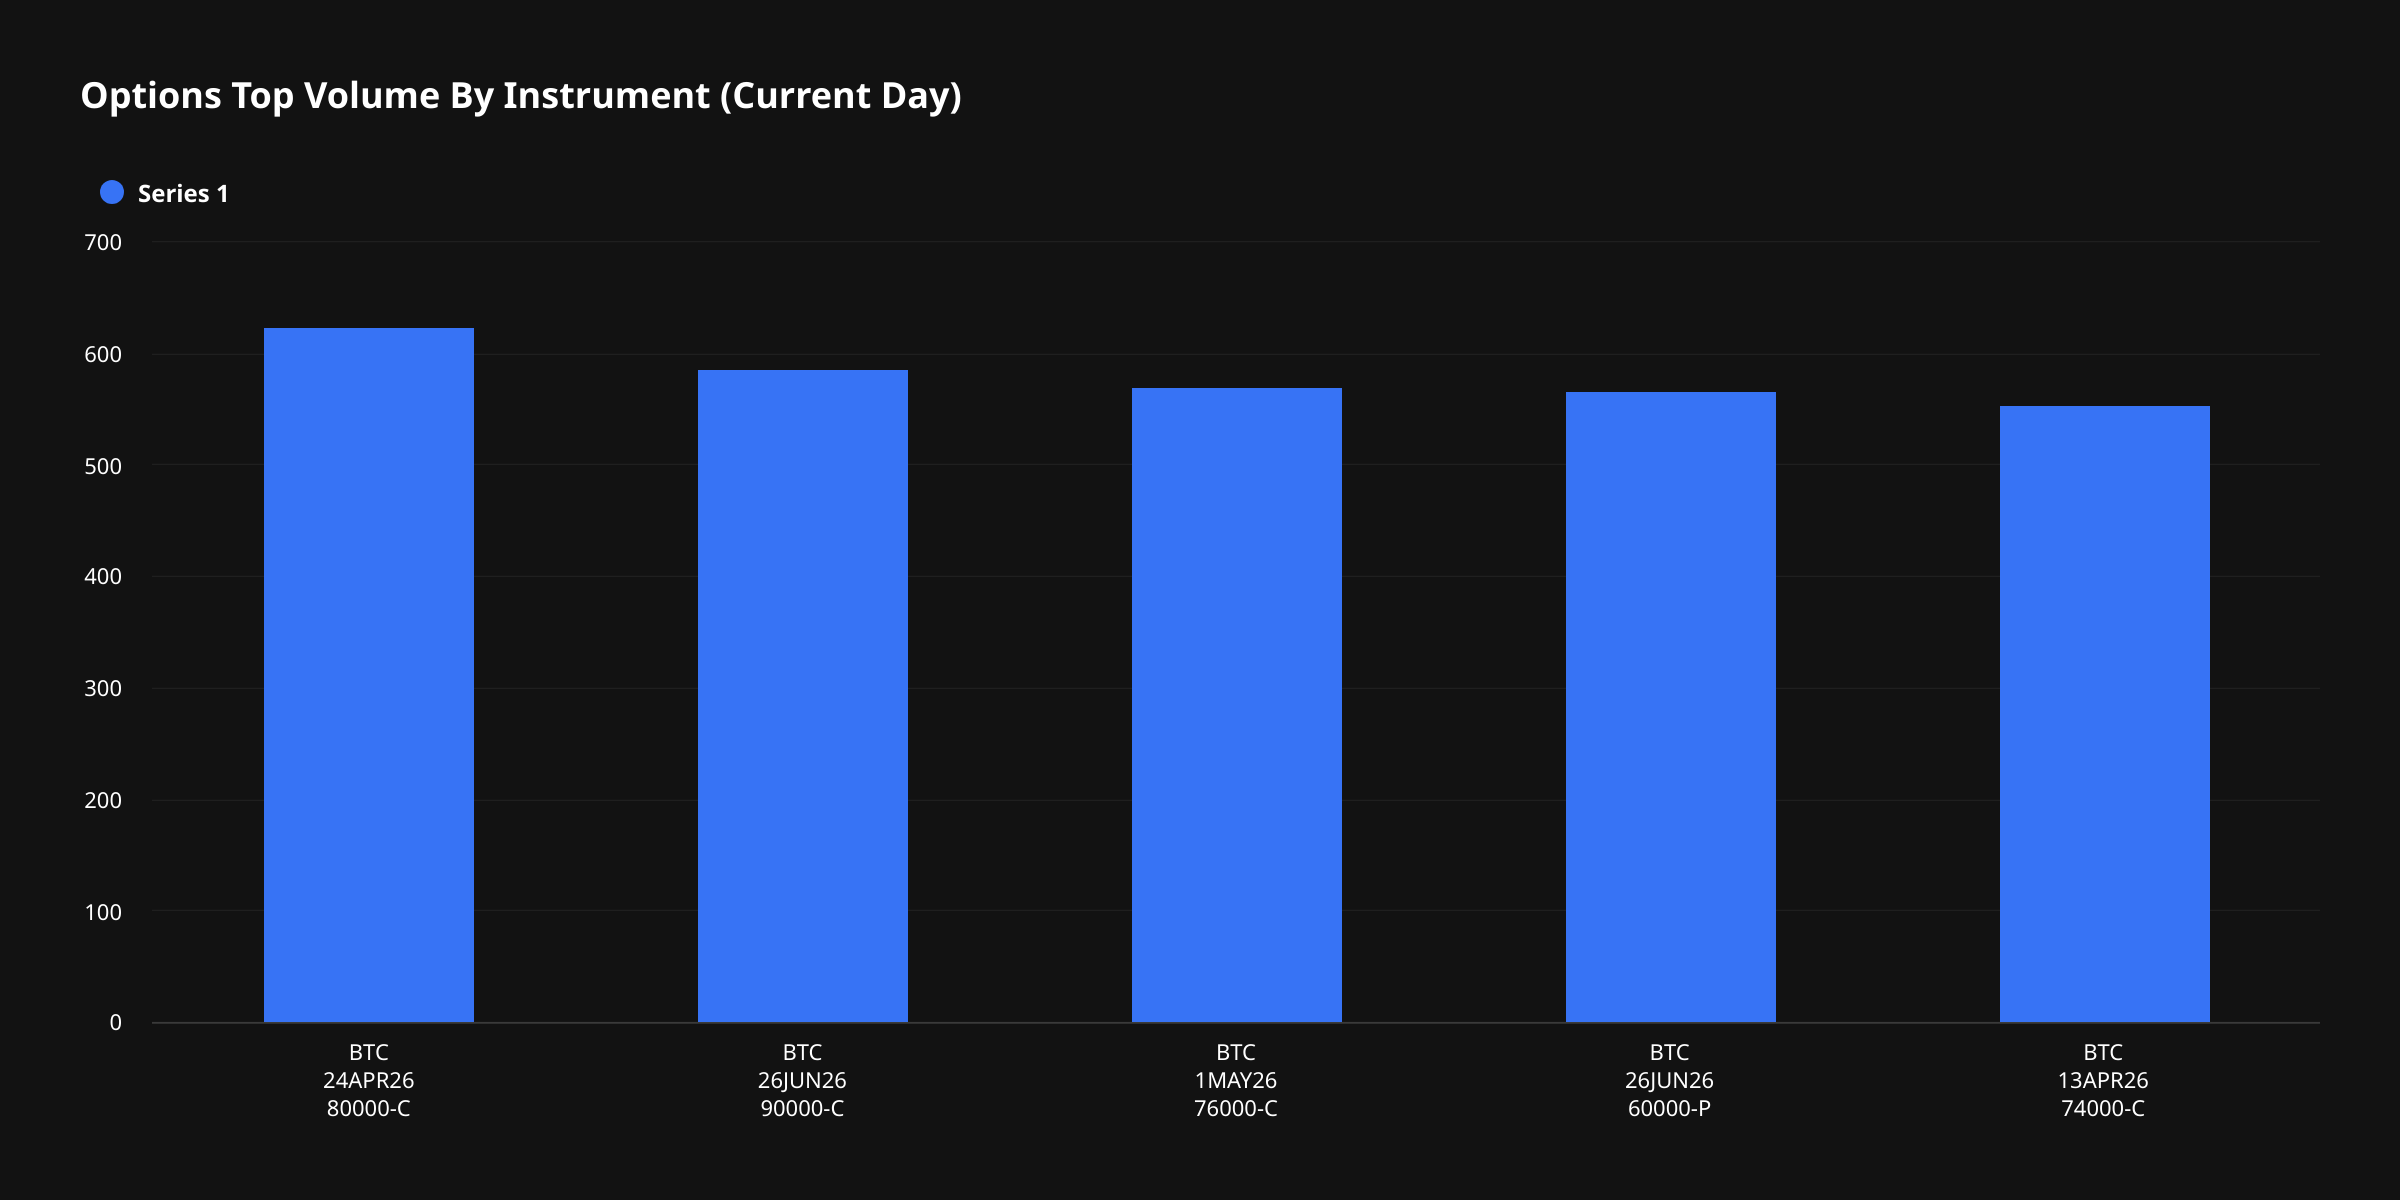Click the 500 y-axis tick label
2400x1200 pixels.
point(103,466)
